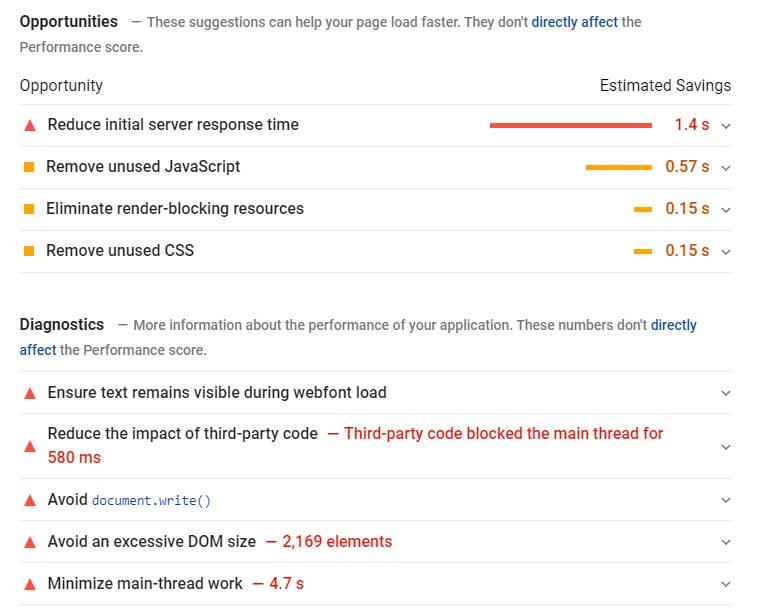The height and width of the screenshot is (612, 765).
Task: Click orange square icon beside Remove unused JavaScript
Action: [30, 167]
